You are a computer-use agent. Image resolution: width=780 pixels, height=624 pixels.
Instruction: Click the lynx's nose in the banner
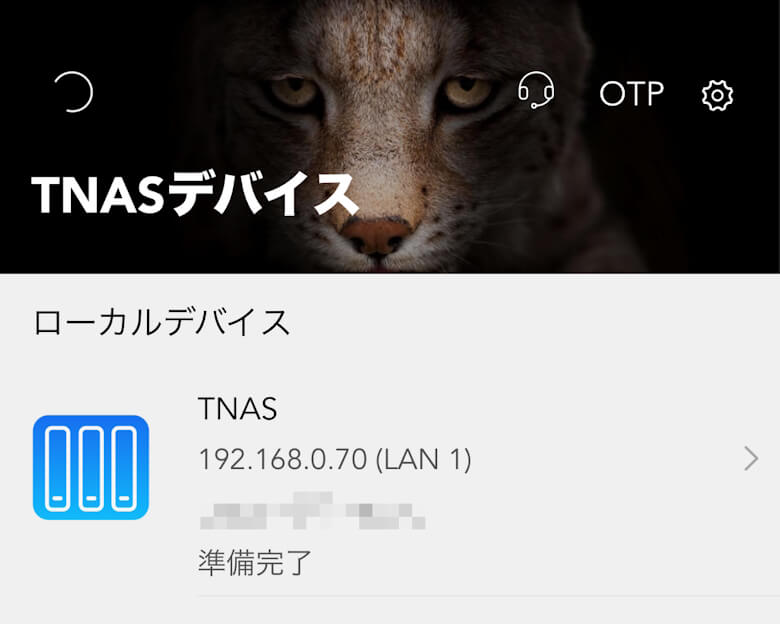(377, 236)
